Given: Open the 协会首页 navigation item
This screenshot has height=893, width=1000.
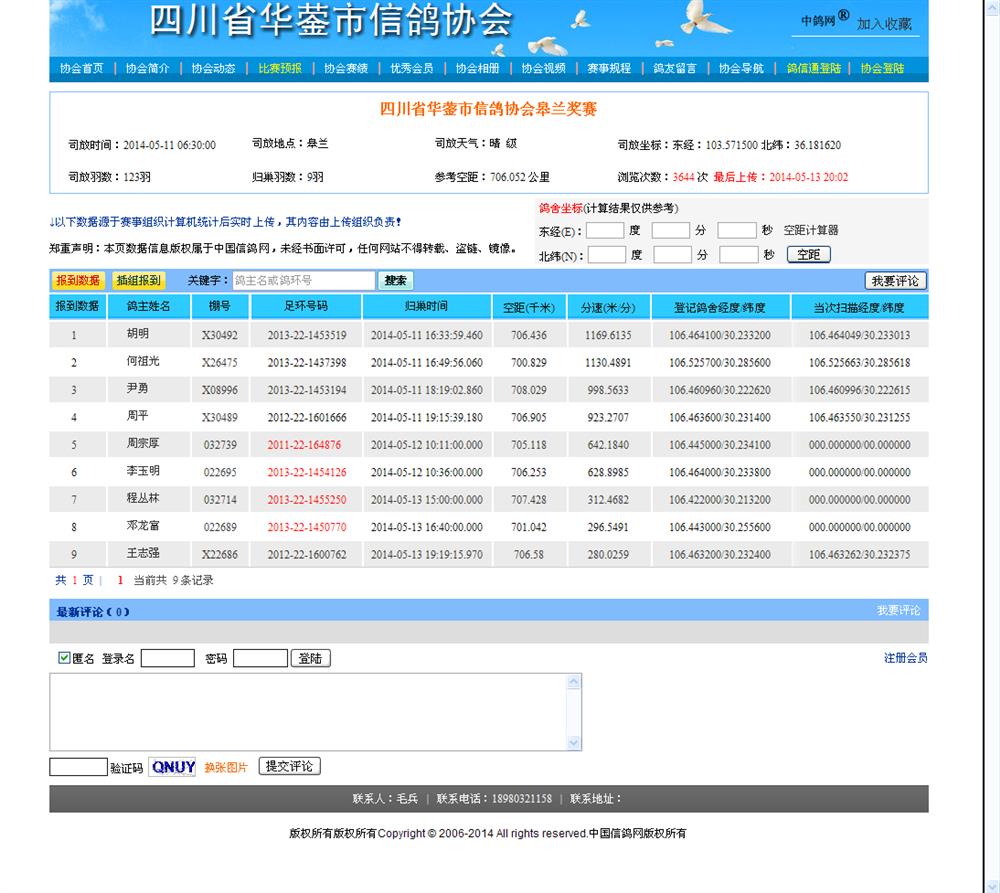Looking at the screenshot, I should [82, 68].
